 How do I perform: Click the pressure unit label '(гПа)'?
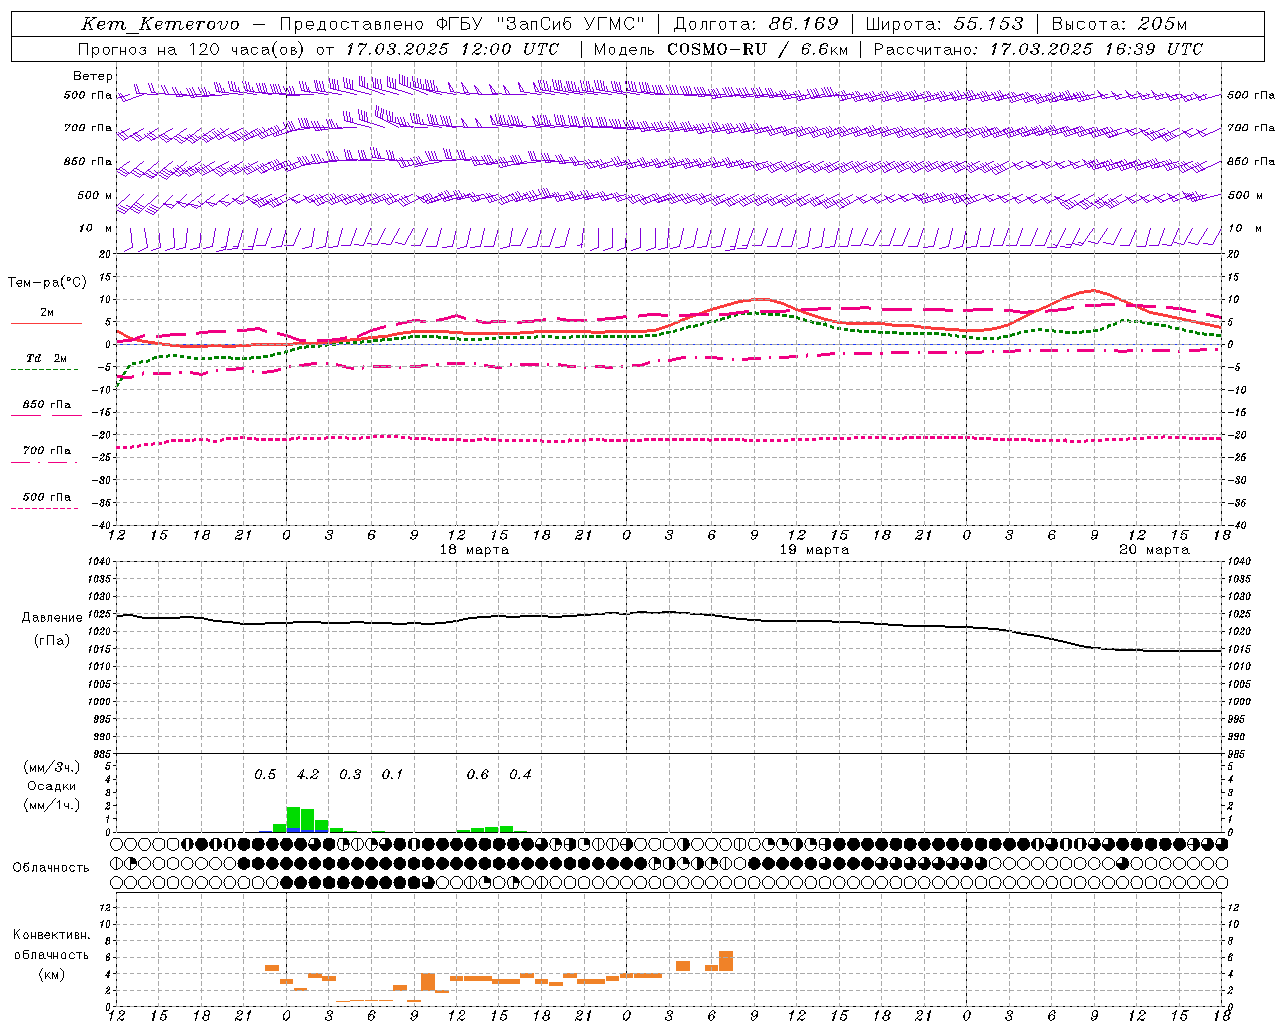52,641
